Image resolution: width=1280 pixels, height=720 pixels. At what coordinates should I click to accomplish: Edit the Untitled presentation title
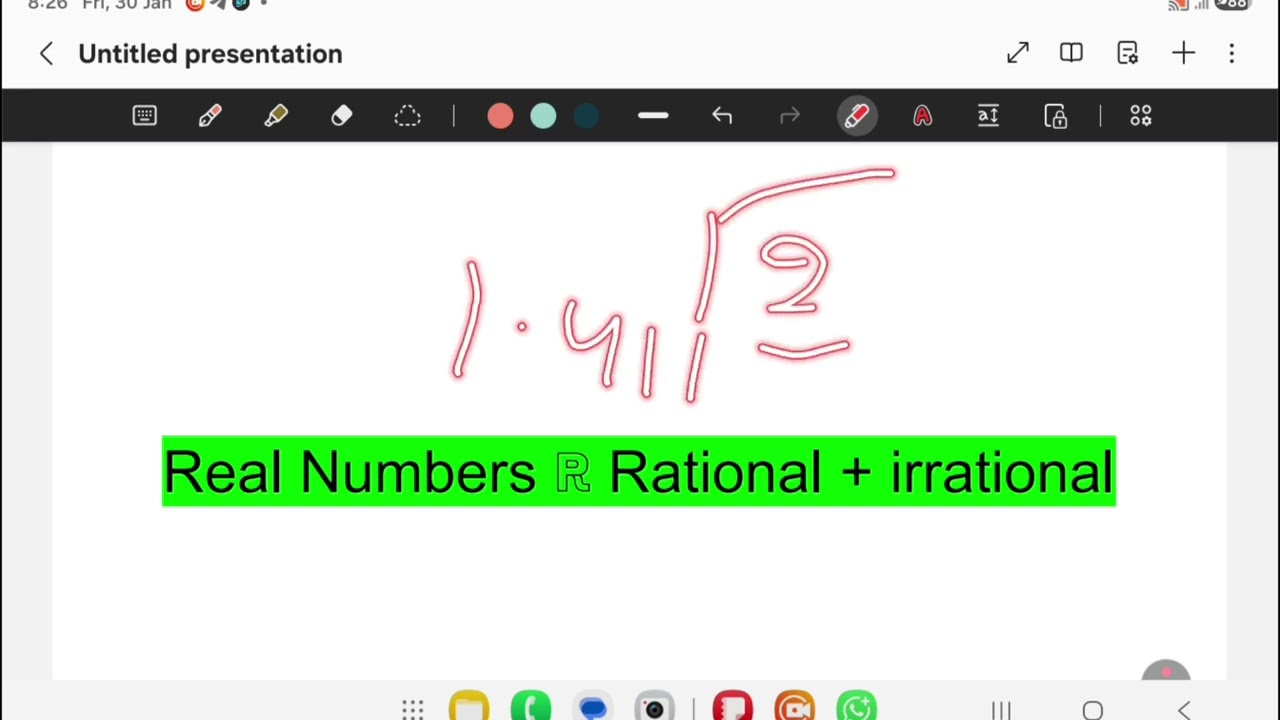click(210, 54)
